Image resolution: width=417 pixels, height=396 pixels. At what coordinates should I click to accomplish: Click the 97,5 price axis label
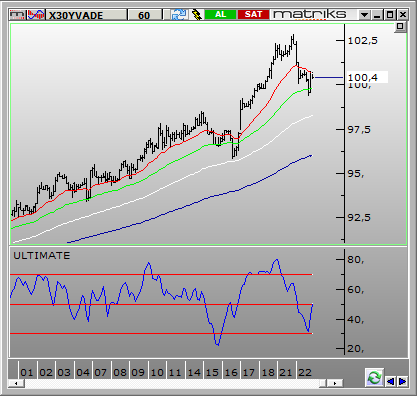pyautogui.click(x=359, y=129)
